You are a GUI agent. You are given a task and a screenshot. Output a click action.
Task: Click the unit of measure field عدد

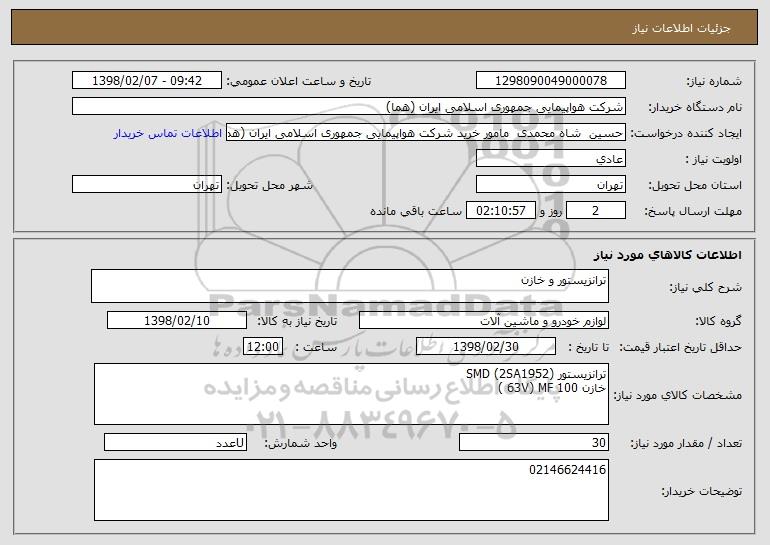175,442
